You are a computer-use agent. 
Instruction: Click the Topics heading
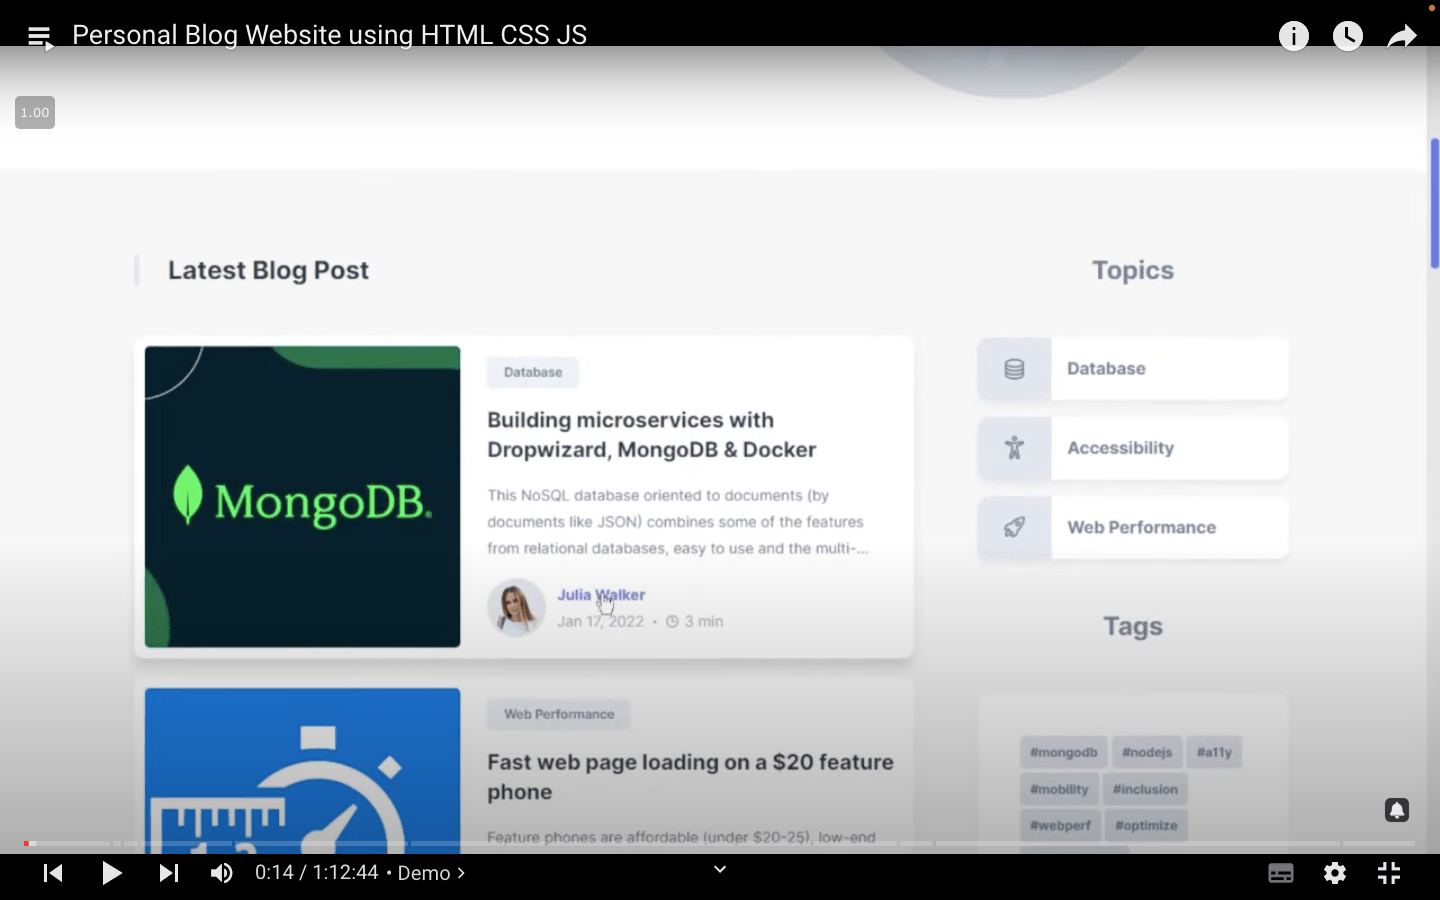(1133, 271)
